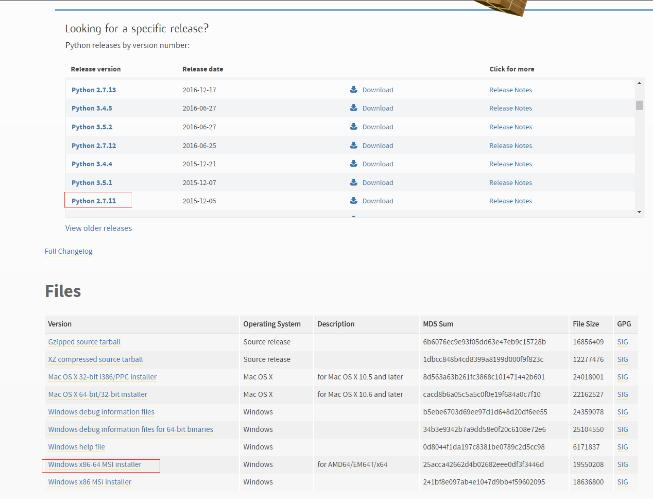Open Release Notes for Python 2.7.12
653x499 pixels.
click(x=511, y=146)
